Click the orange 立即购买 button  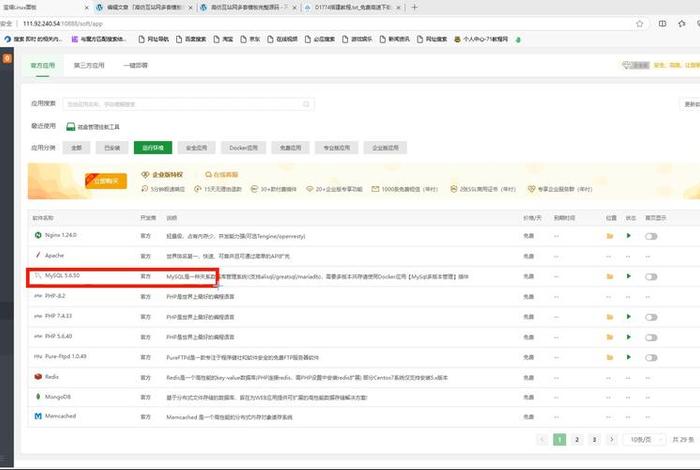click(x=106, y=181)
